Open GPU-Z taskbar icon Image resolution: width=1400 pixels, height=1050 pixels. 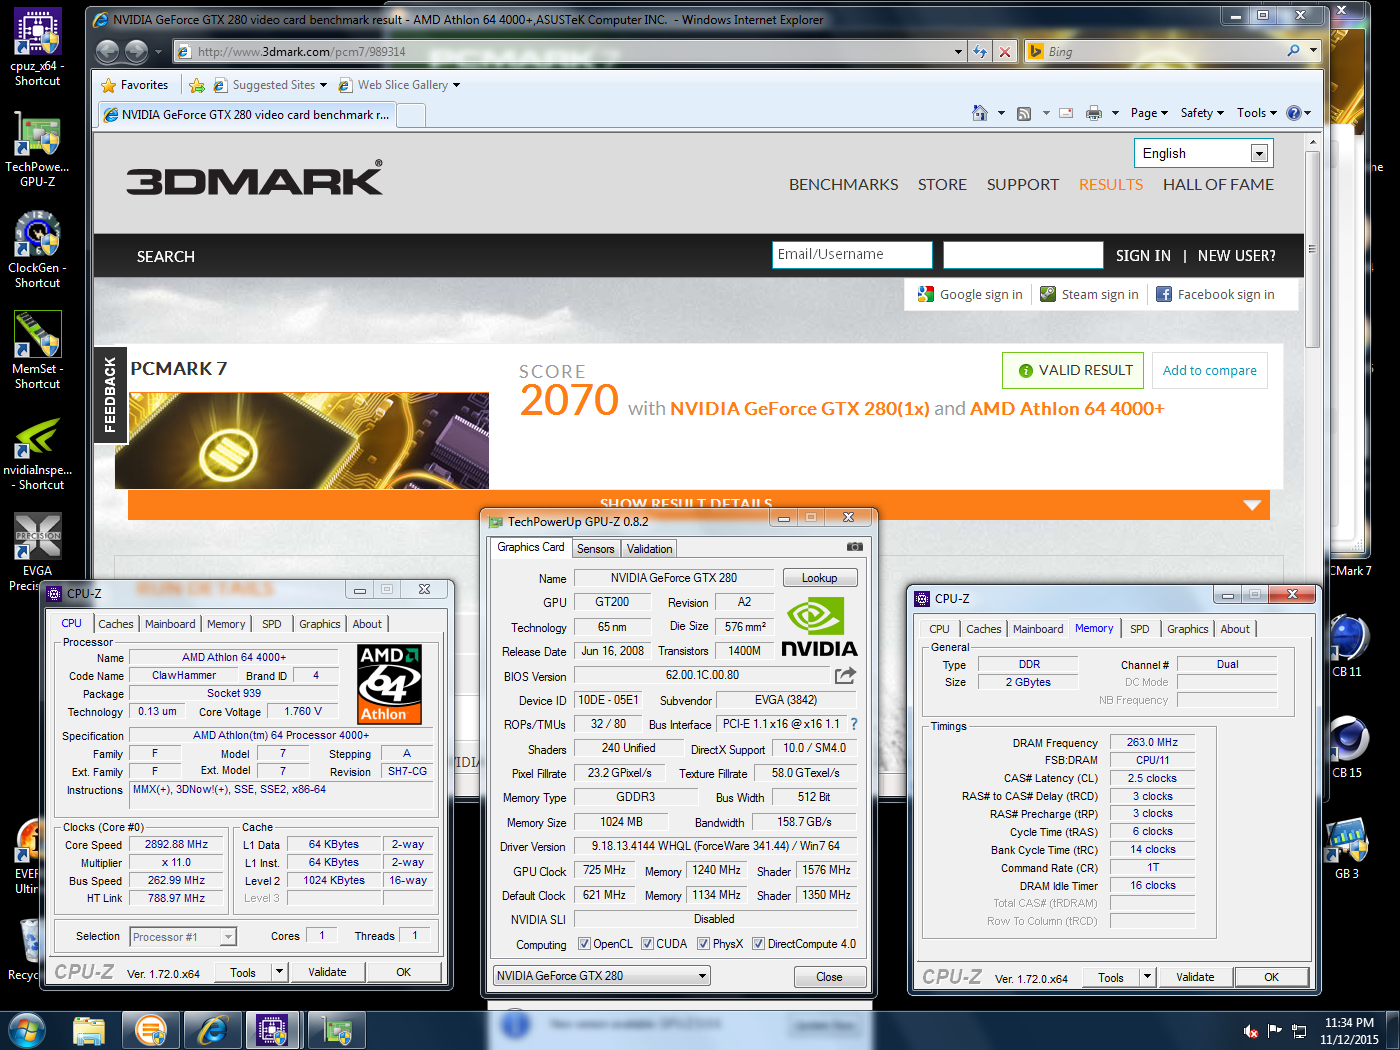click(337, 1030)
